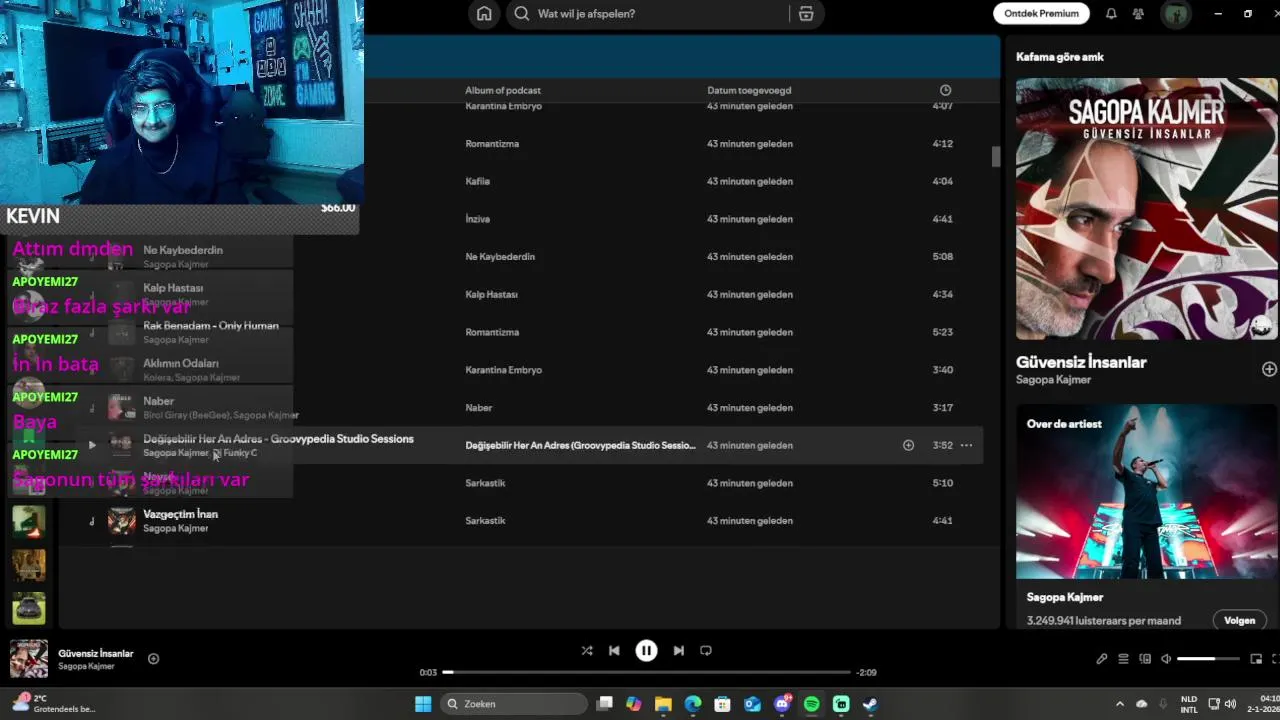This screenshot has height=720, width=1280.
Task: Follow the artist with the Volgen button
Action: (1239, 620)
